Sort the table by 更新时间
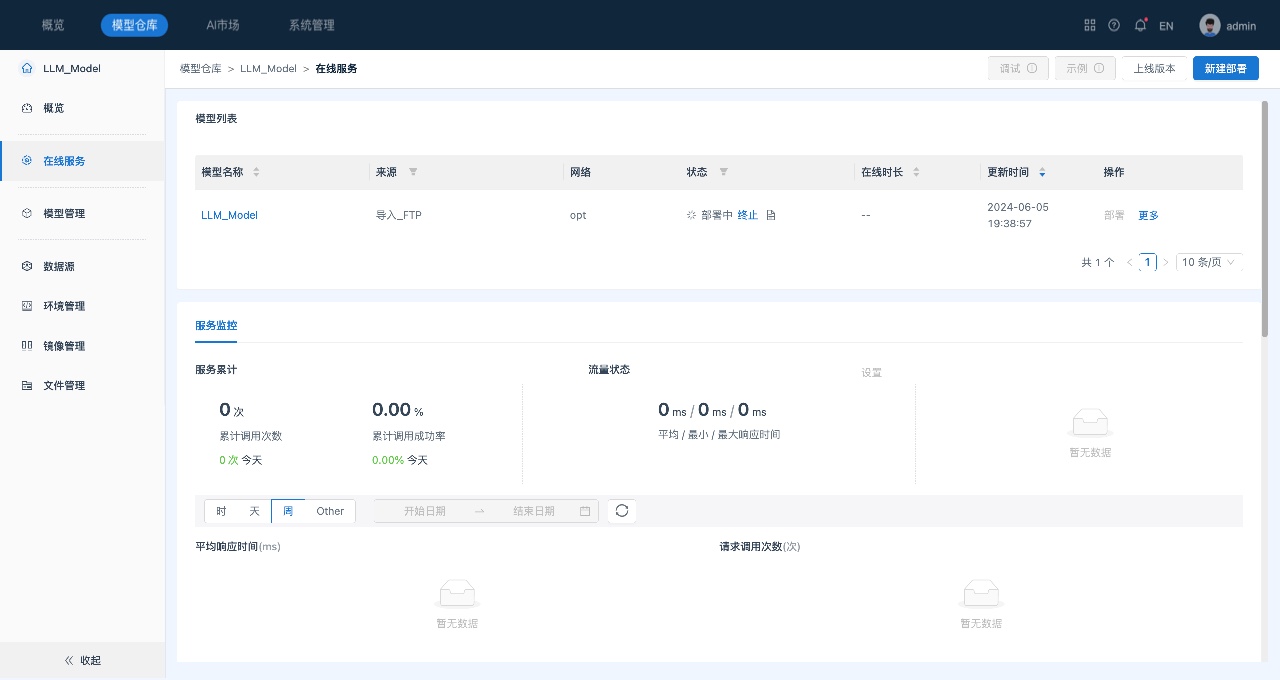1280x680 pixels. [1042, 172]
